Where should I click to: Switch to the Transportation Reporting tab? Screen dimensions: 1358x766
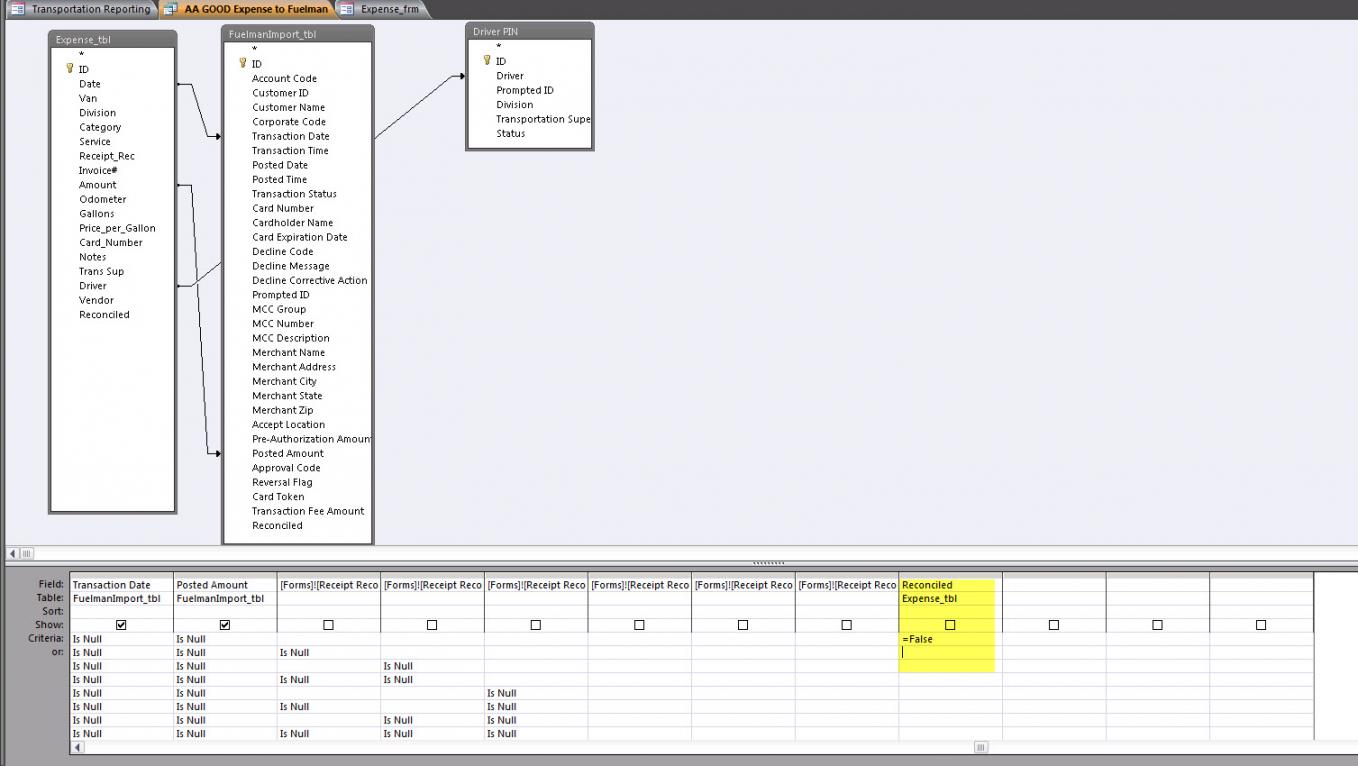pos(81,9)
